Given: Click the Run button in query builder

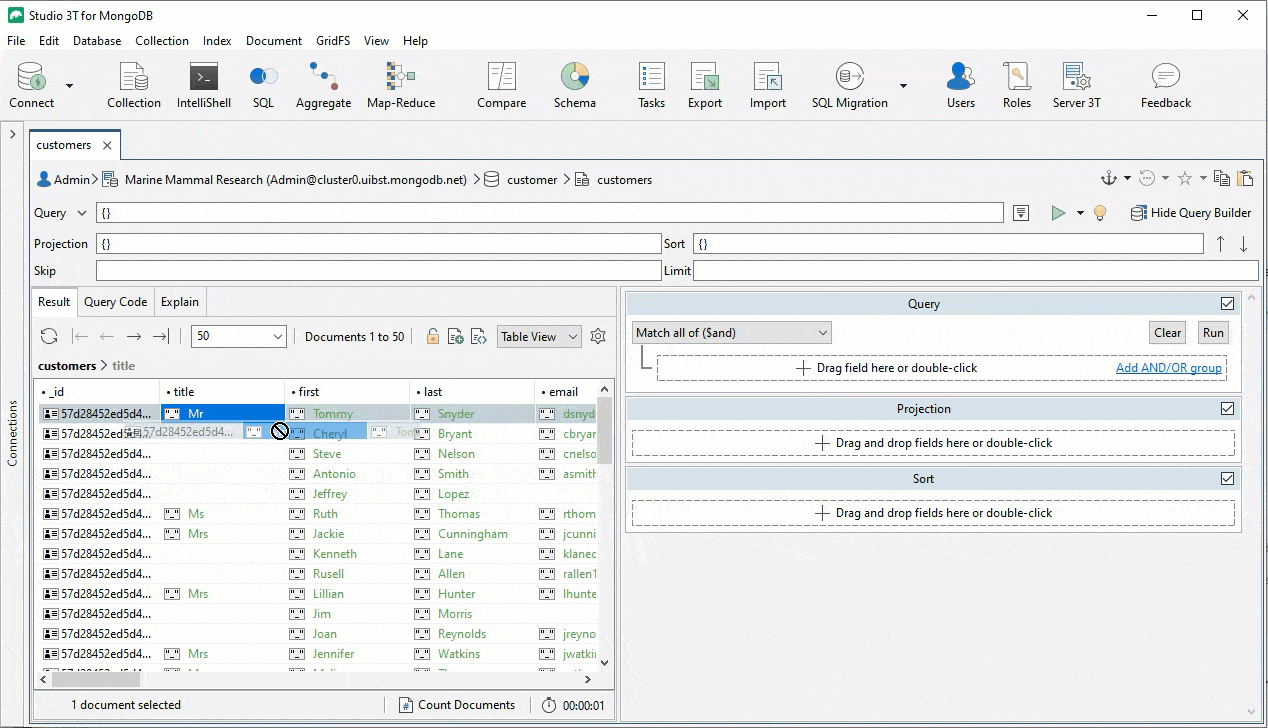Looking at the screenshot, I should [1213, 333].
